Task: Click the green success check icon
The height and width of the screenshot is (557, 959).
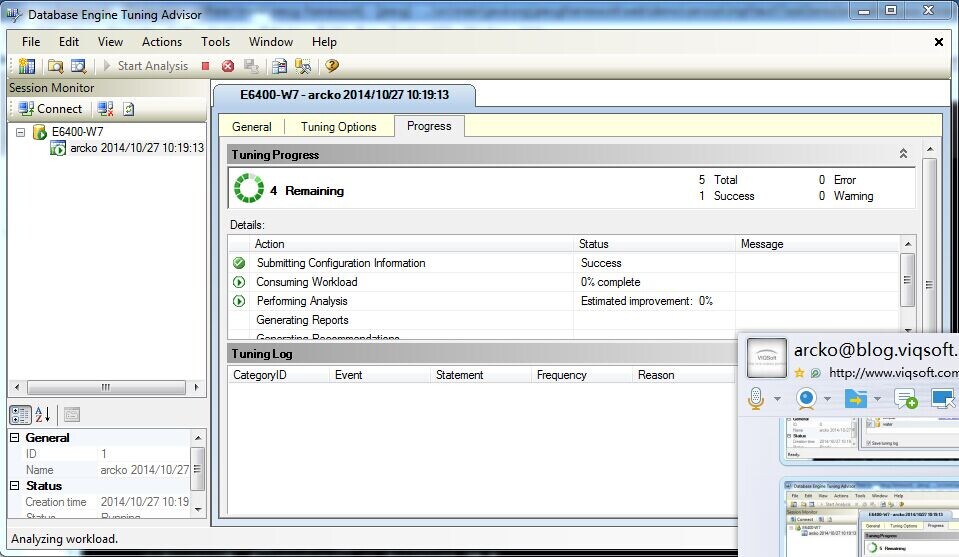Action: [239, 263]
